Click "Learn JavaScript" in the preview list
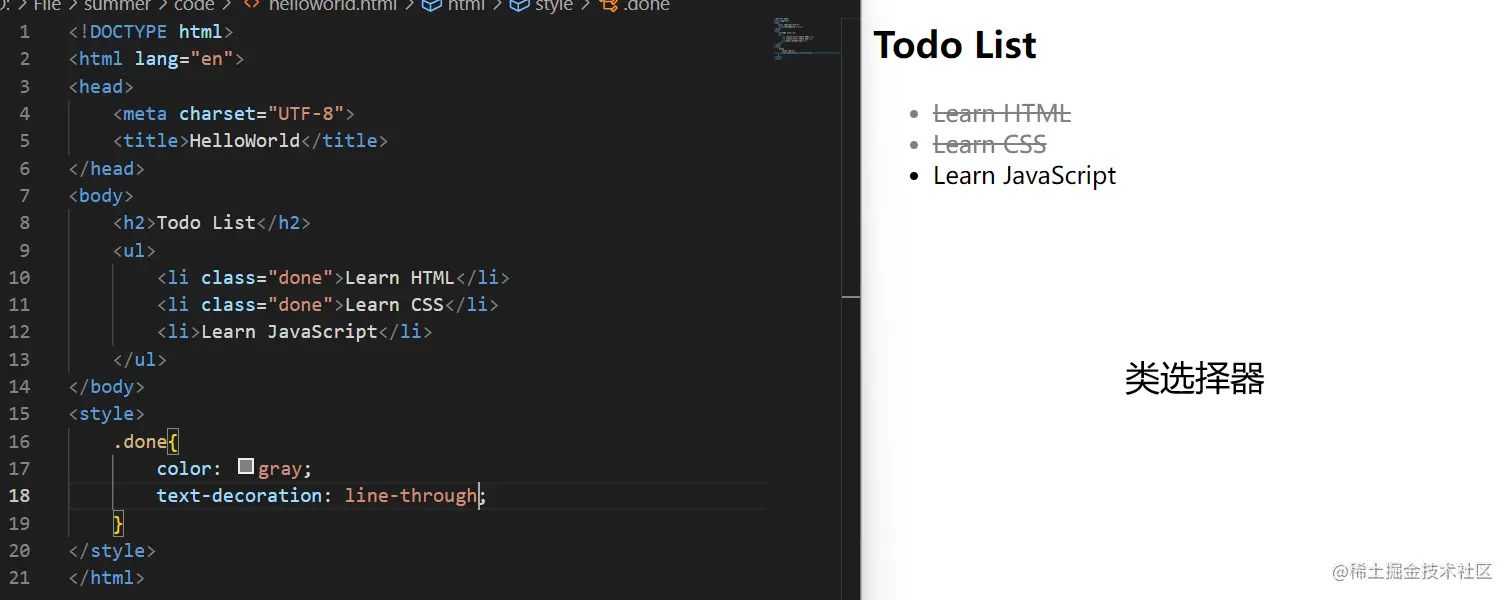 (x=1024, y=176)
